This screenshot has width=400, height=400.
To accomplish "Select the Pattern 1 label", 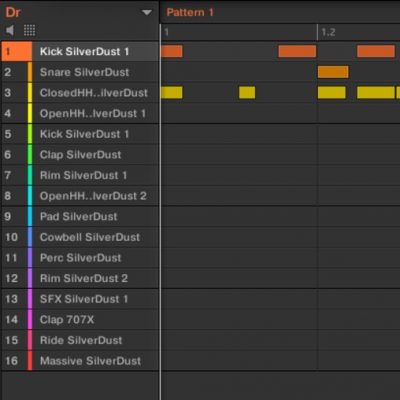I will tap(190, 13).
